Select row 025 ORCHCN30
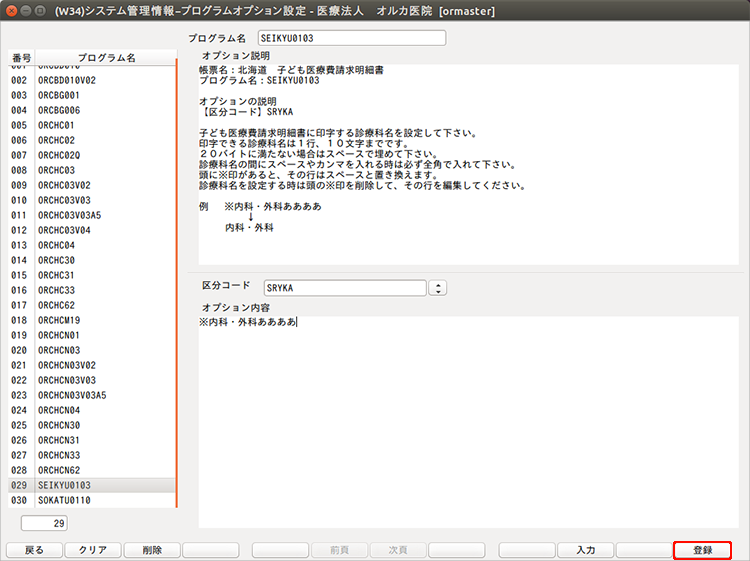The width and height of the screenshot is (750, 561). click(x=92, y=425)
